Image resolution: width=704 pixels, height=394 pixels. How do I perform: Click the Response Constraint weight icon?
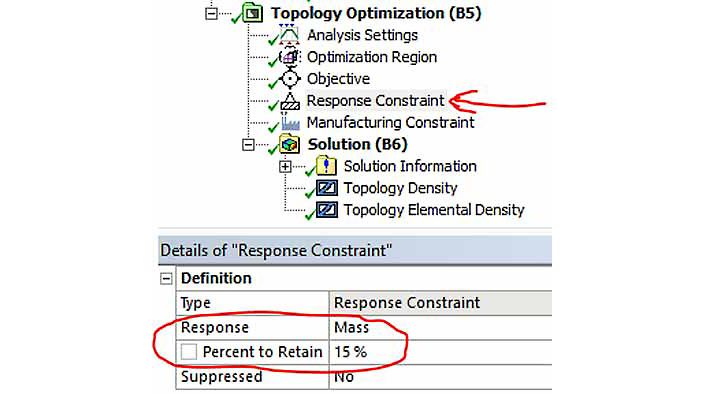pos(290,101)
